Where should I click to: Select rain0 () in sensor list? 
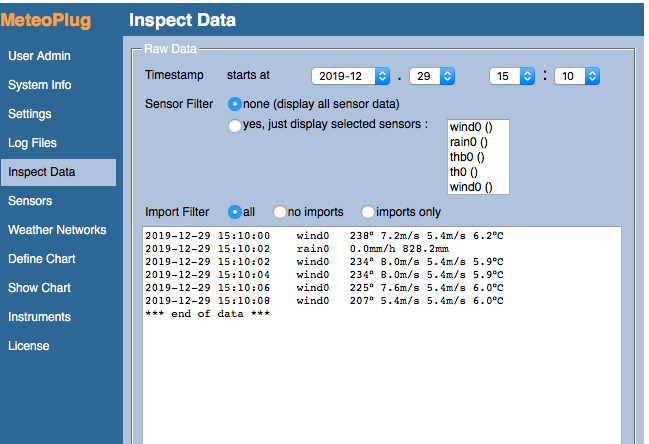tap(478, 142)
